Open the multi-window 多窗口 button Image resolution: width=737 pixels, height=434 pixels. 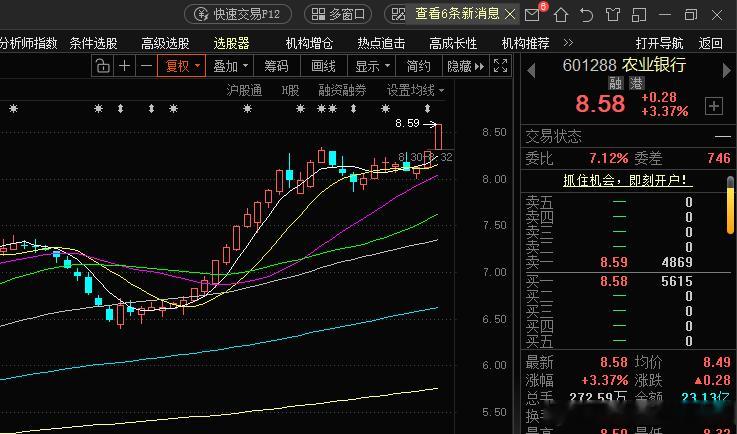click(338, 14)
